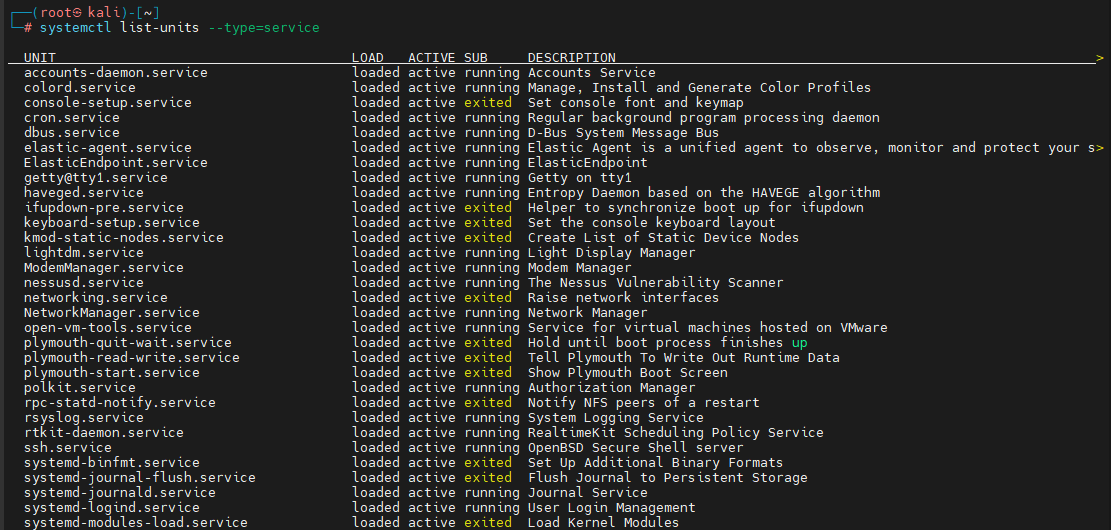
Task: Click 'Create List of Static Device Nodes'
Action: [x=663, y=237]
